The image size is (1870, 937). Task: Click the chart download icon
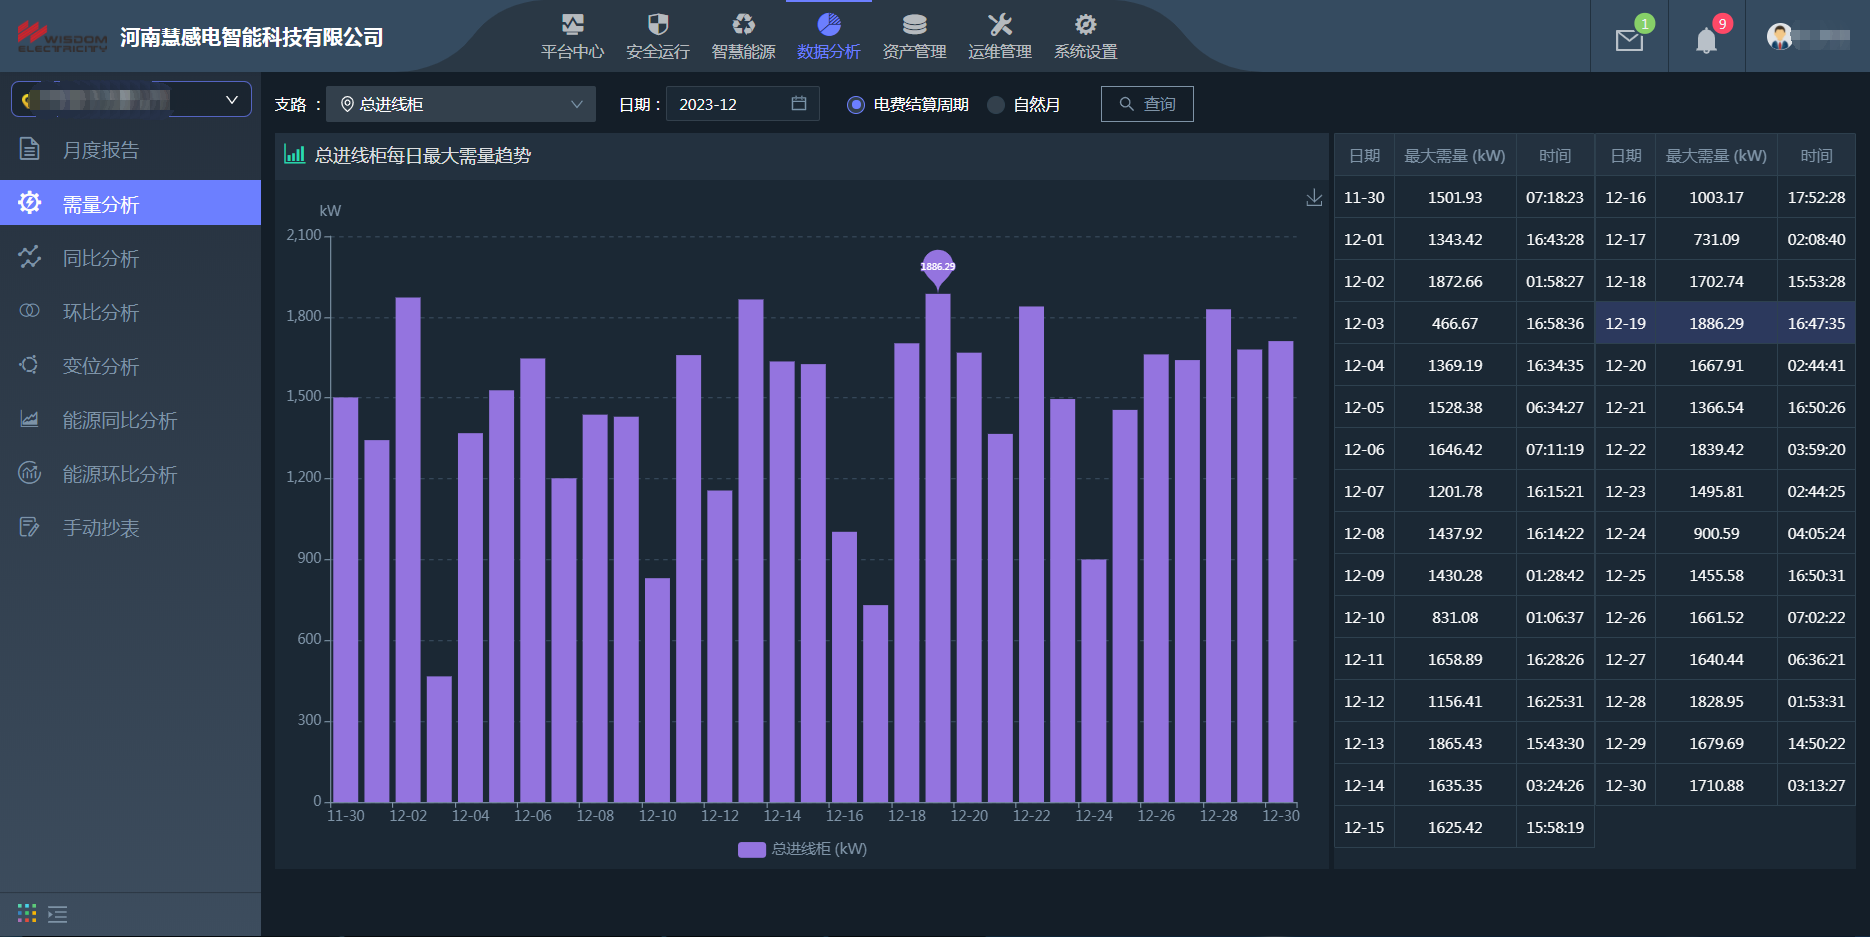(1314, 198)
